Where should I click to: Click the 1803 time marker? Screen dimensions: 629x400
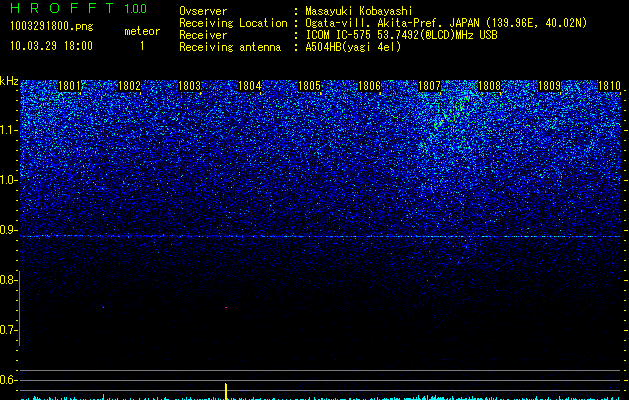[189, 86]
